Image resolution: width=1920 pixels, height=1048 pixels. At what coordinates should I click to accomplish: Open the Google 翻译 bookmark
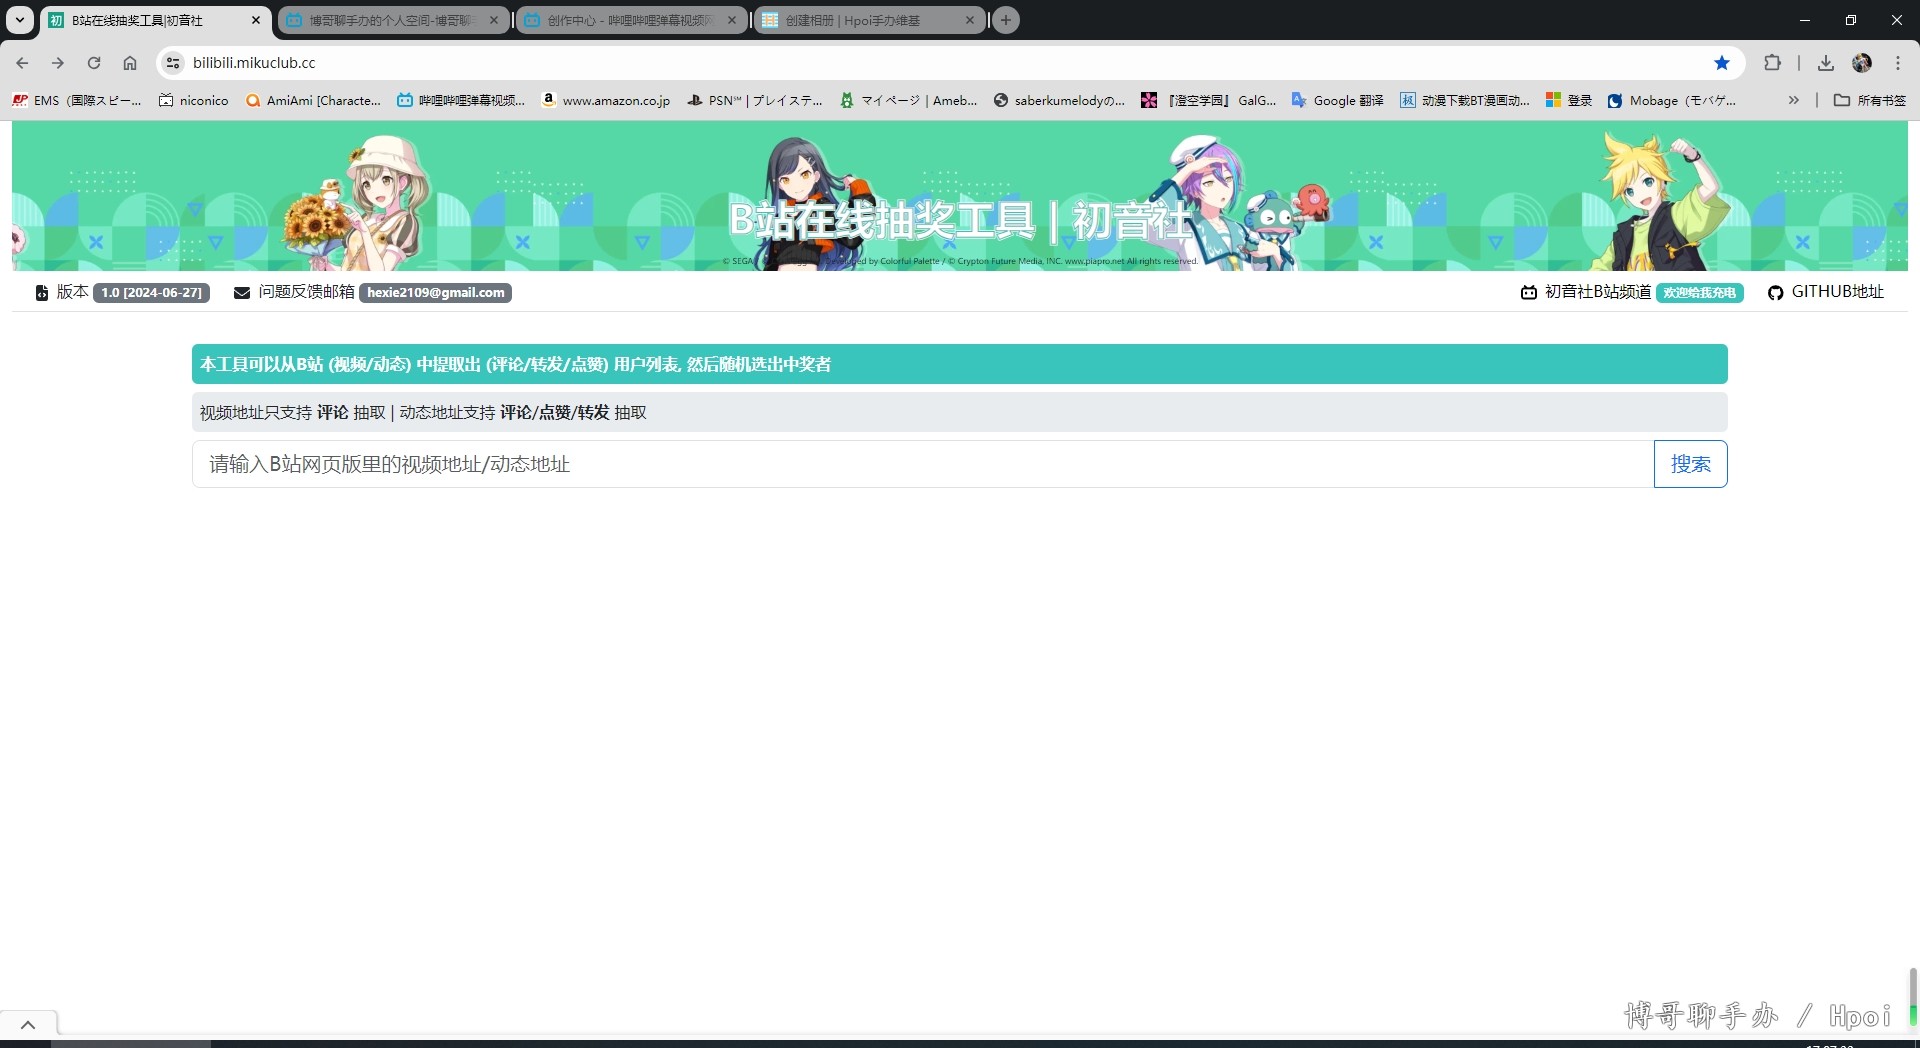(x=1338, y=100)
